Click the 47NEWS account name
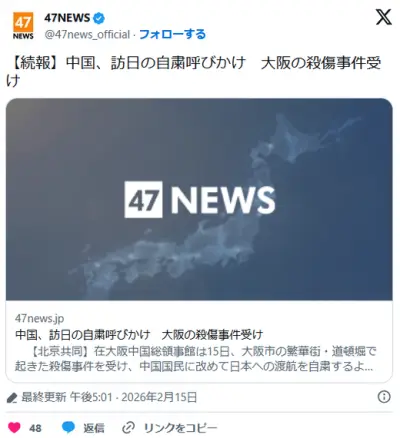 [x=67, y=18]
